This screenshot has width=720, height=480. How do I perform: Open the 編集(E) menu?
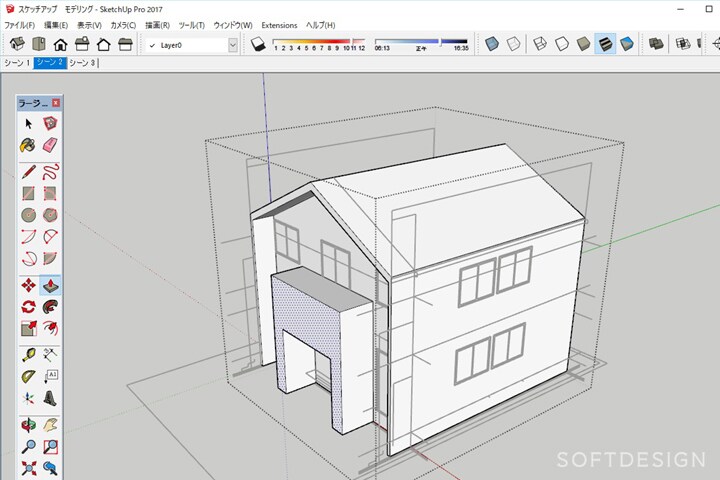[56, 25]
